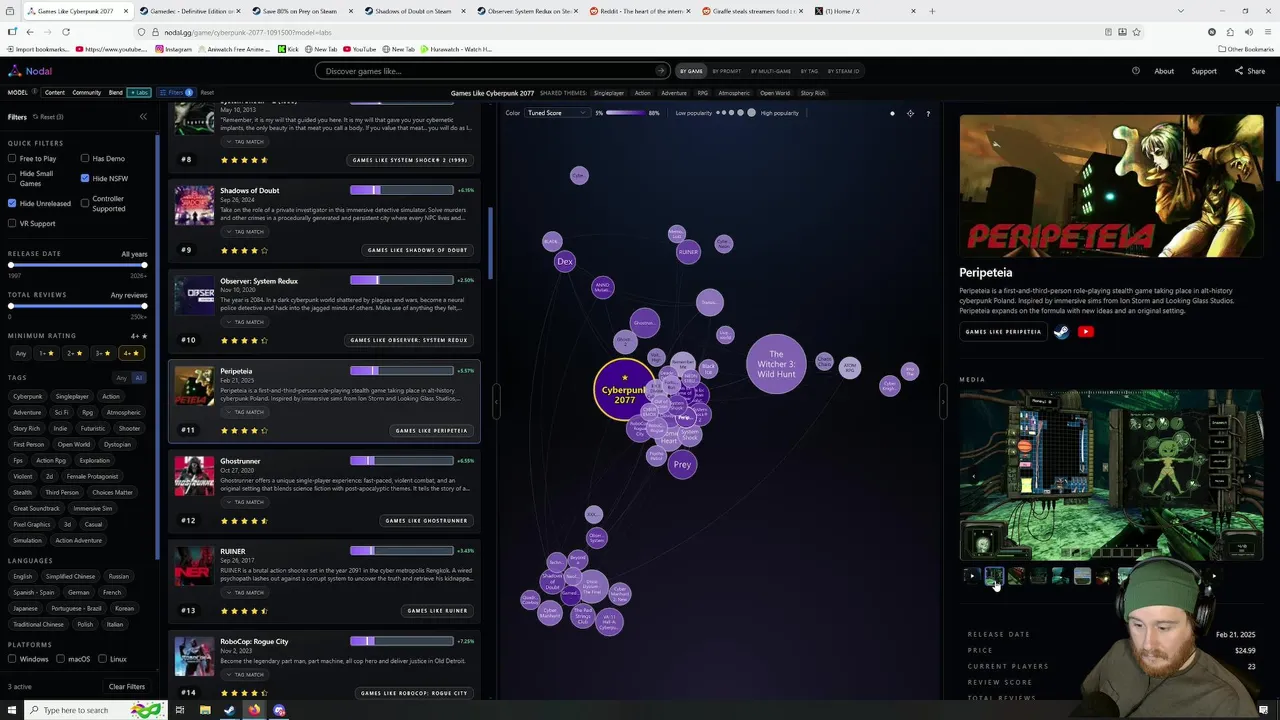Image resolution: width=1280 pixels, height=720 pixels.
Task: Open the About page
Action: pyautogui.click(x=1164, y=71)
